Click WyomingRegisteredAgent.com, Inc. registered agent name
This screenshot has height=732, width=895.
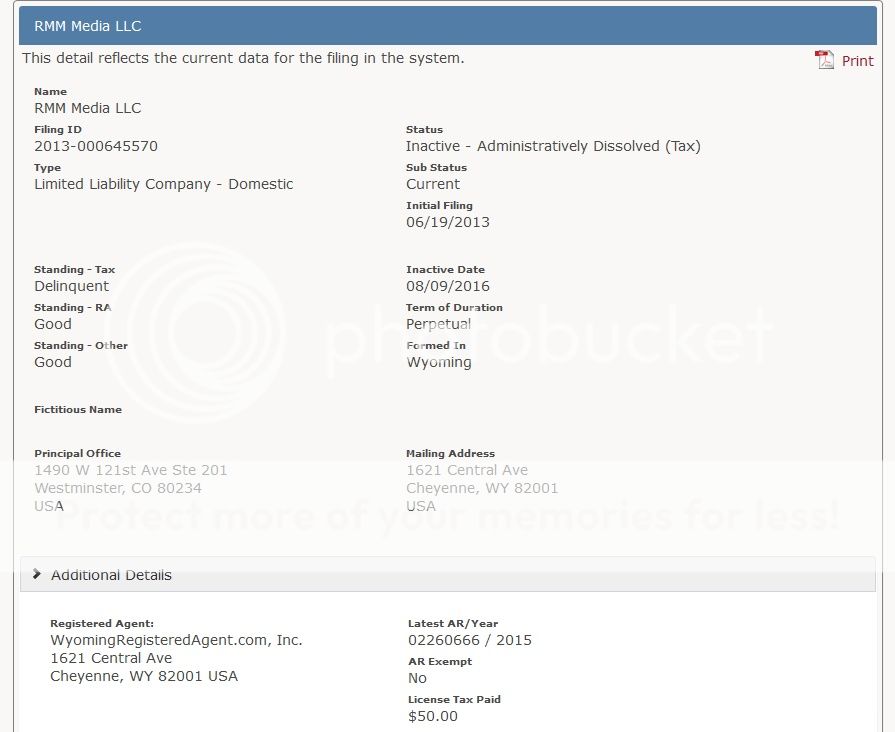176,640
